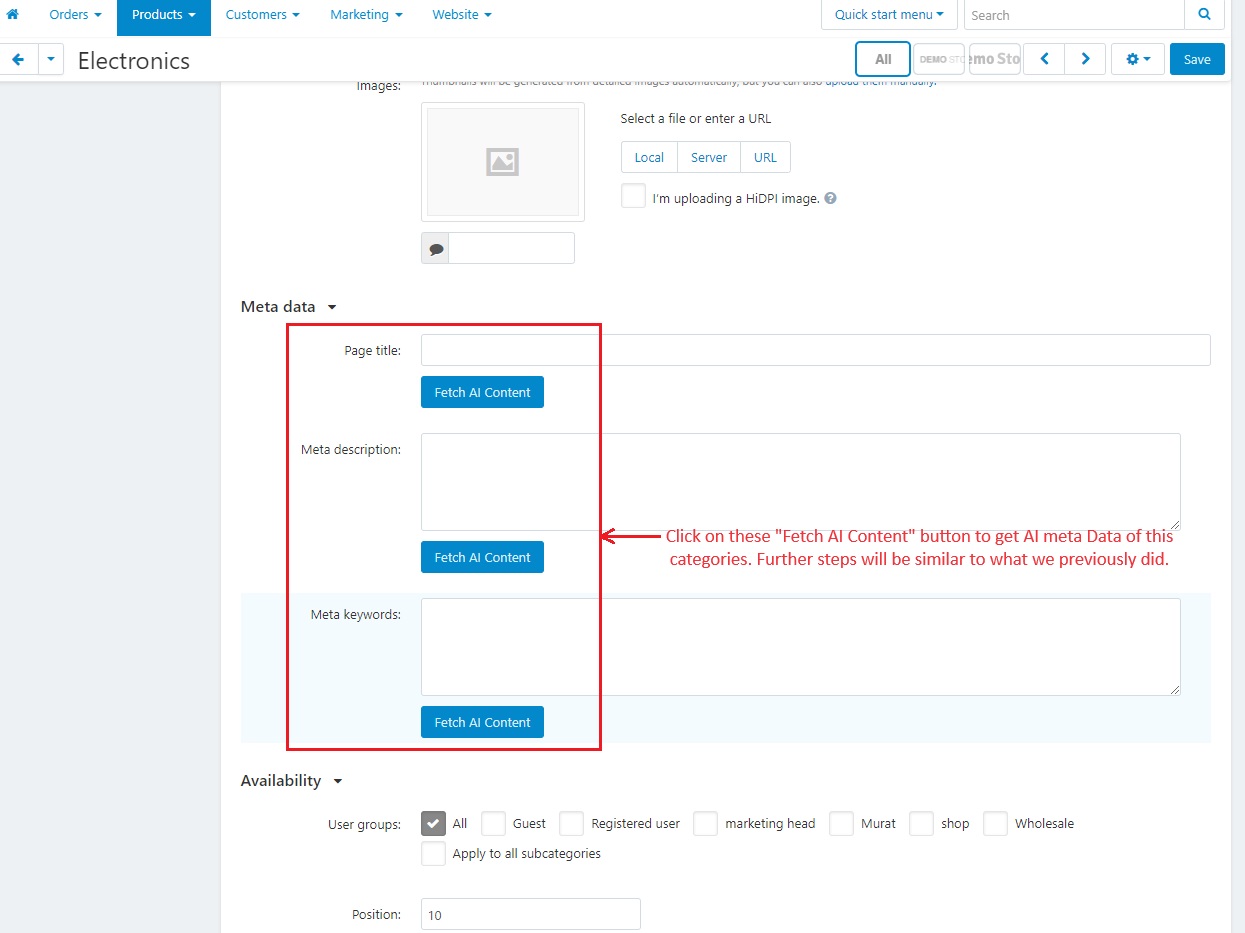Fetch AI Content for Meta keywords

pyautogui.click(x=482, y=722)
